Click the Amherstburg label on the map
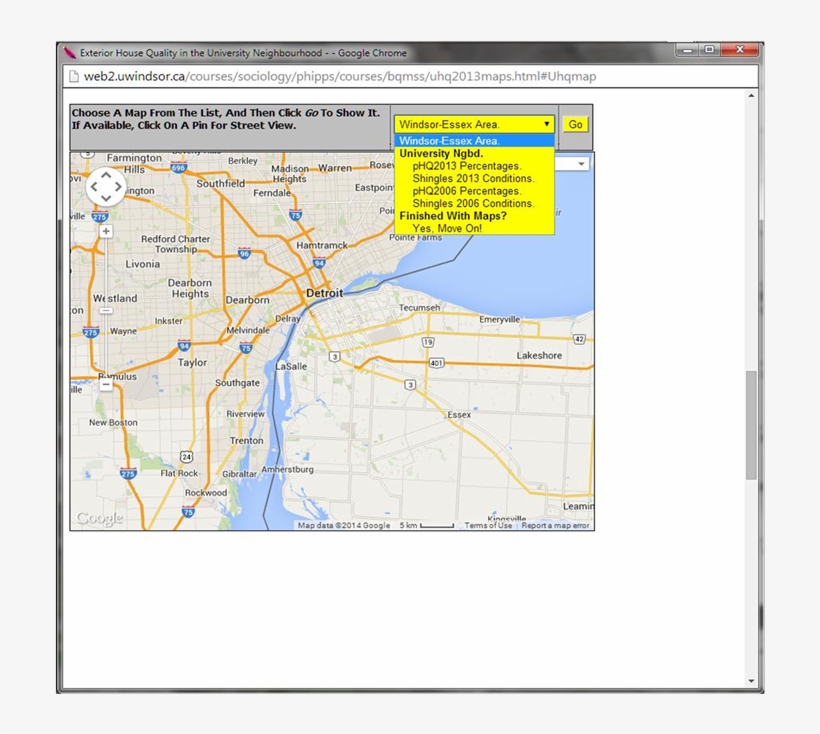 (x=288, y=469)
